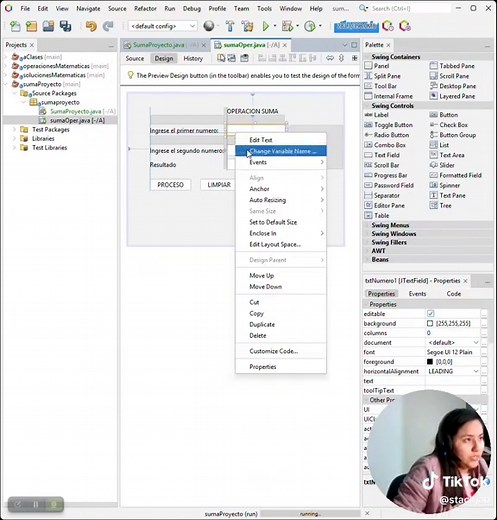
Task: Click the New Project toolbar icon
Action: 31,26
